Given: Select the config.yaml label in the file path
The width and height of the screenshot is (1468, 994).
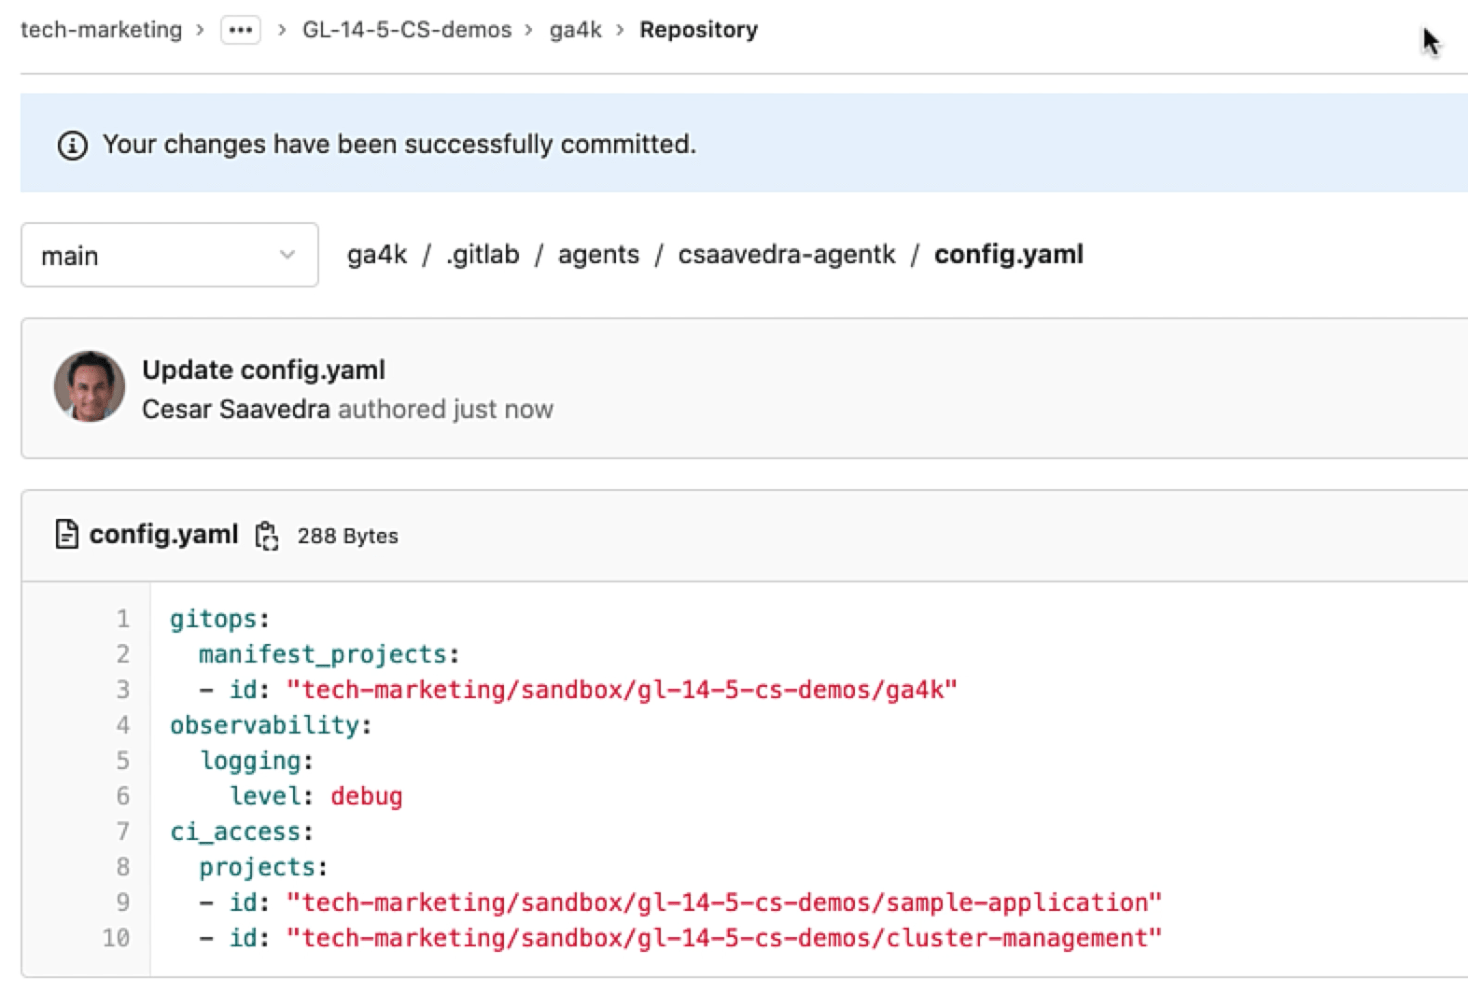Looking at the screenshot, I should click(1008, 254).
